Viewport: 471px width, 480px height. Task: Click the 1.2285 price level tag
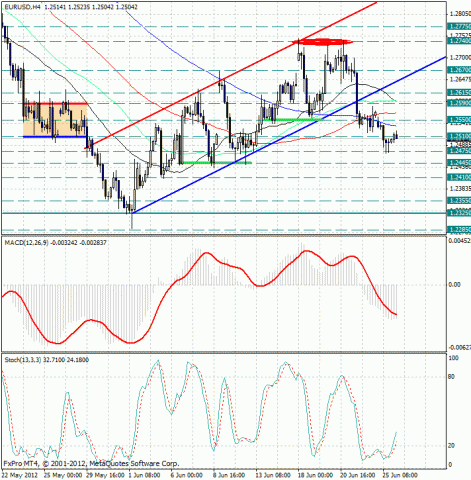pyautogui.click(x=459, y=230)
